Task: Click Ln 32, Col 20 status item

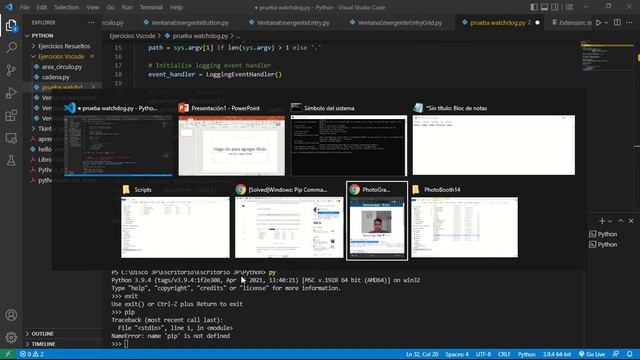Action: pos(422,354)
